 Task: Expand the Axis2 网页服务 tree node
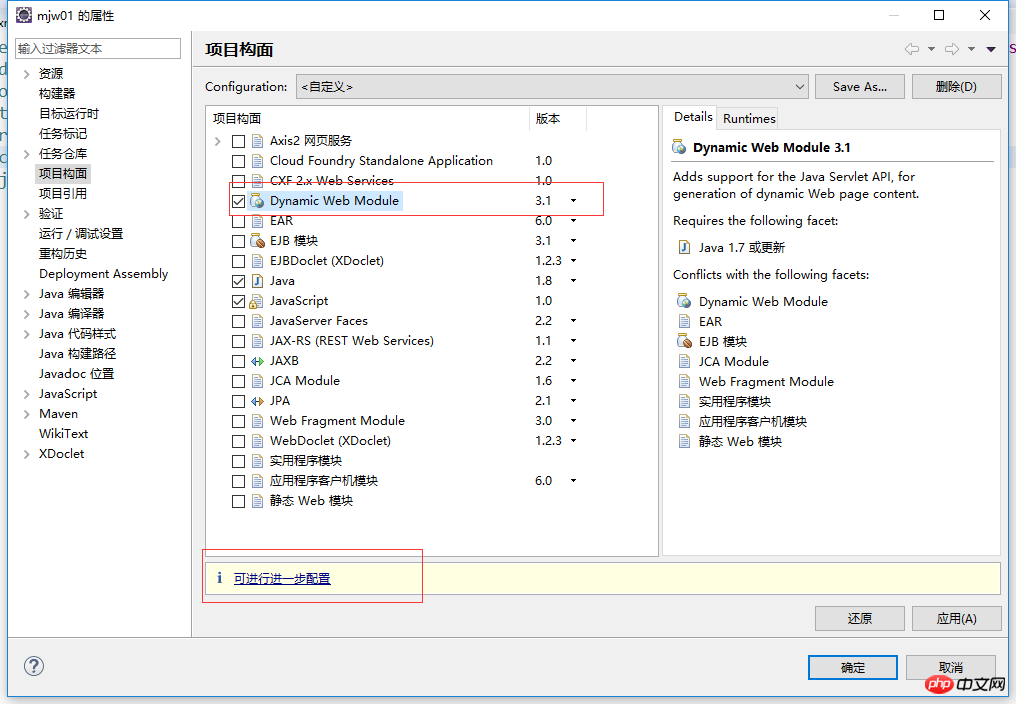click(x=218, y=141)
